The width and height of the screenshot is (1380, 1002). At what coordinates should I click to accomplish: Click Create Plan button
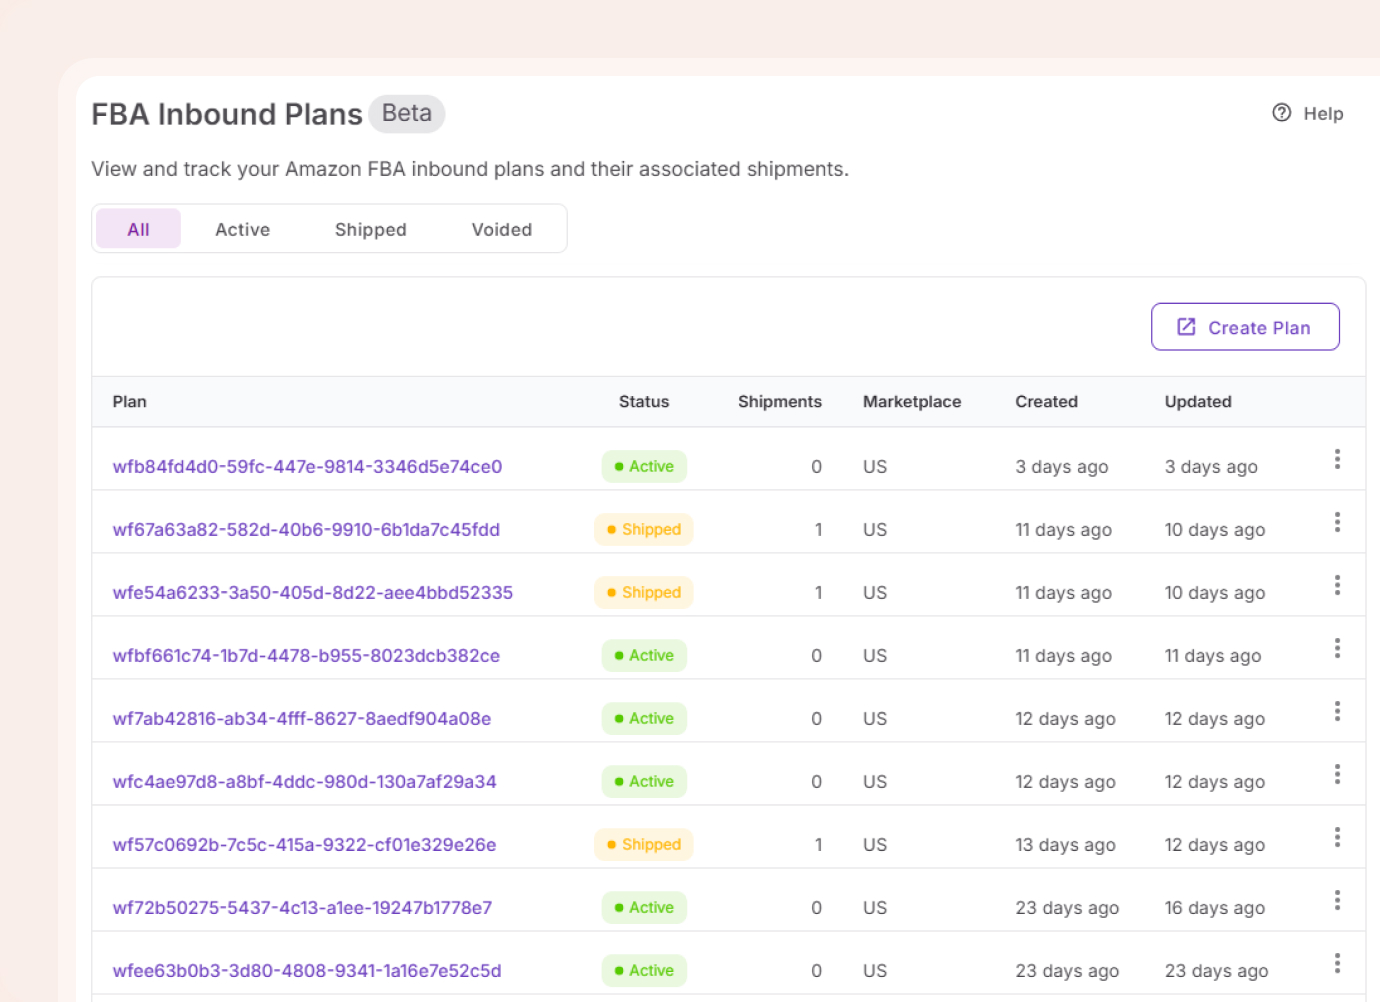(x=1244, y=327)
